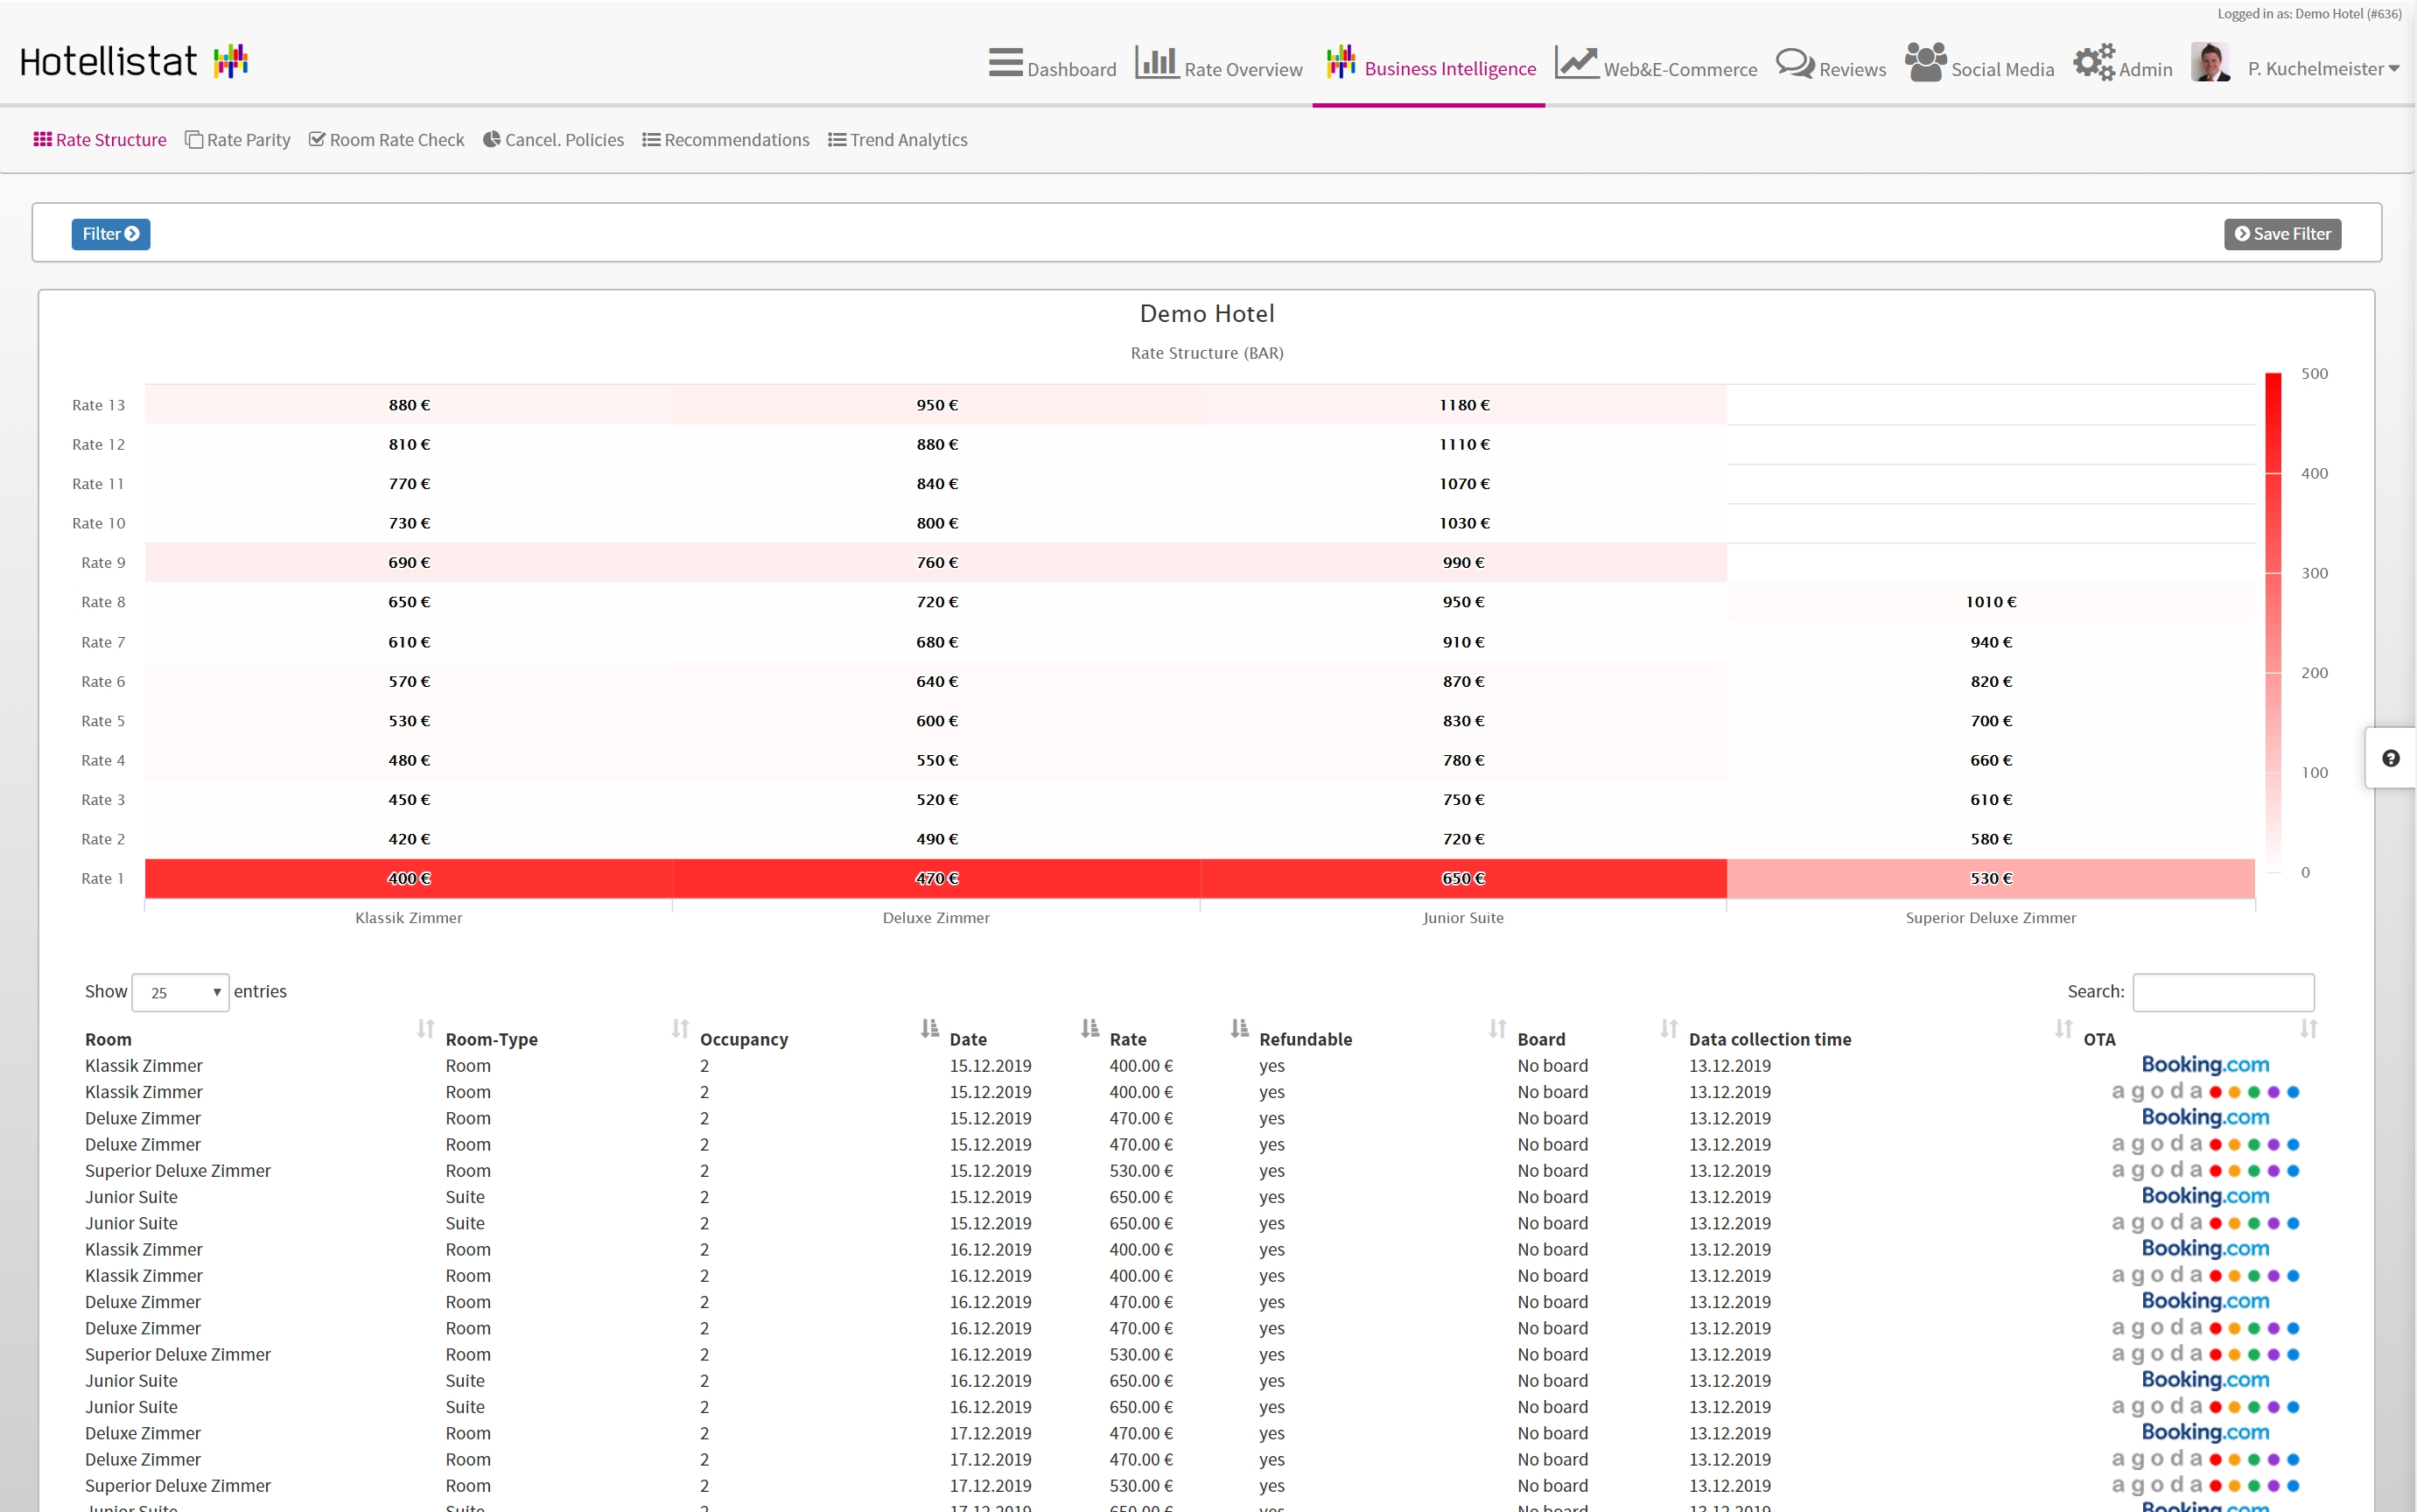Click into the table Search field
Screen dimensions: 2417x1512
[2222, 992]
